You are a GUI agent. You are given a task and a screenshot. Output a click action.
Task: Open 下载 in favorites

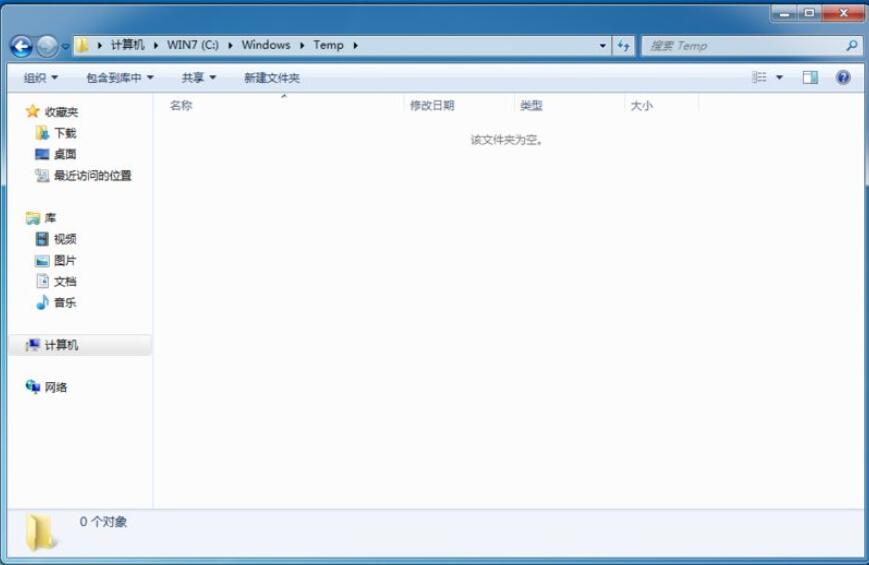click(65, 133)
